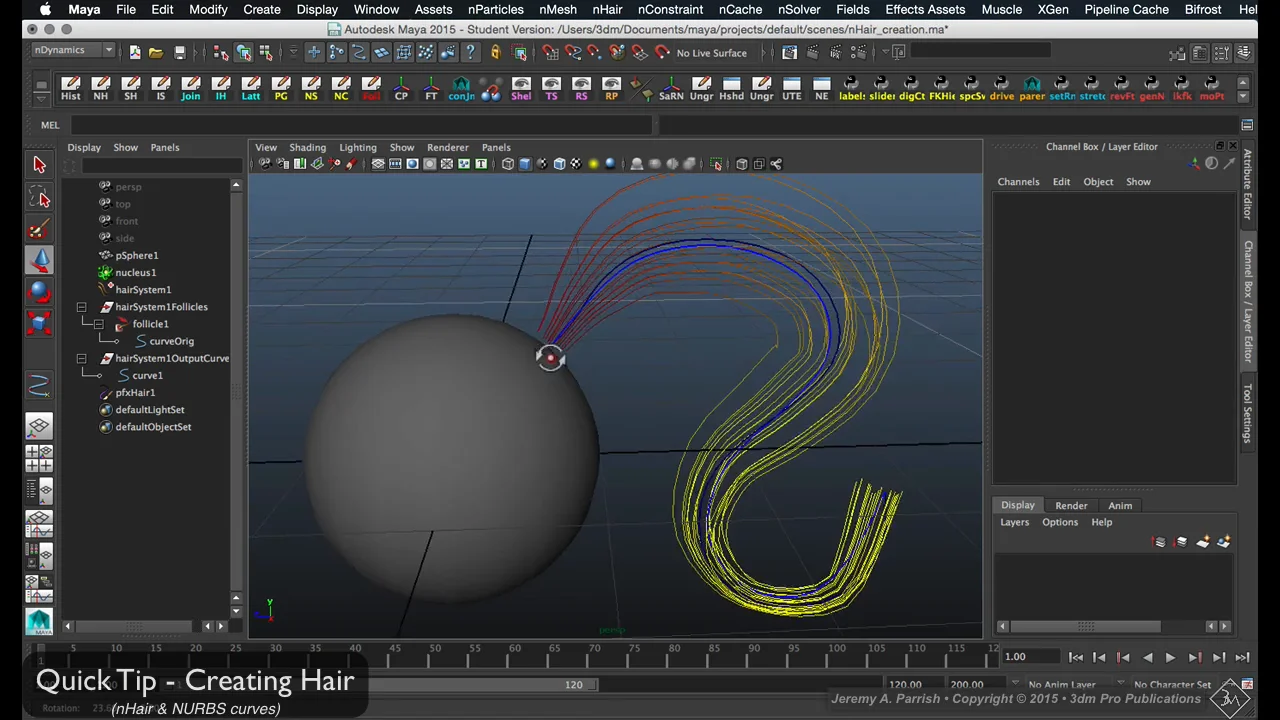
Task: Open the Panels menu in viewport
Action: (495, 148)
